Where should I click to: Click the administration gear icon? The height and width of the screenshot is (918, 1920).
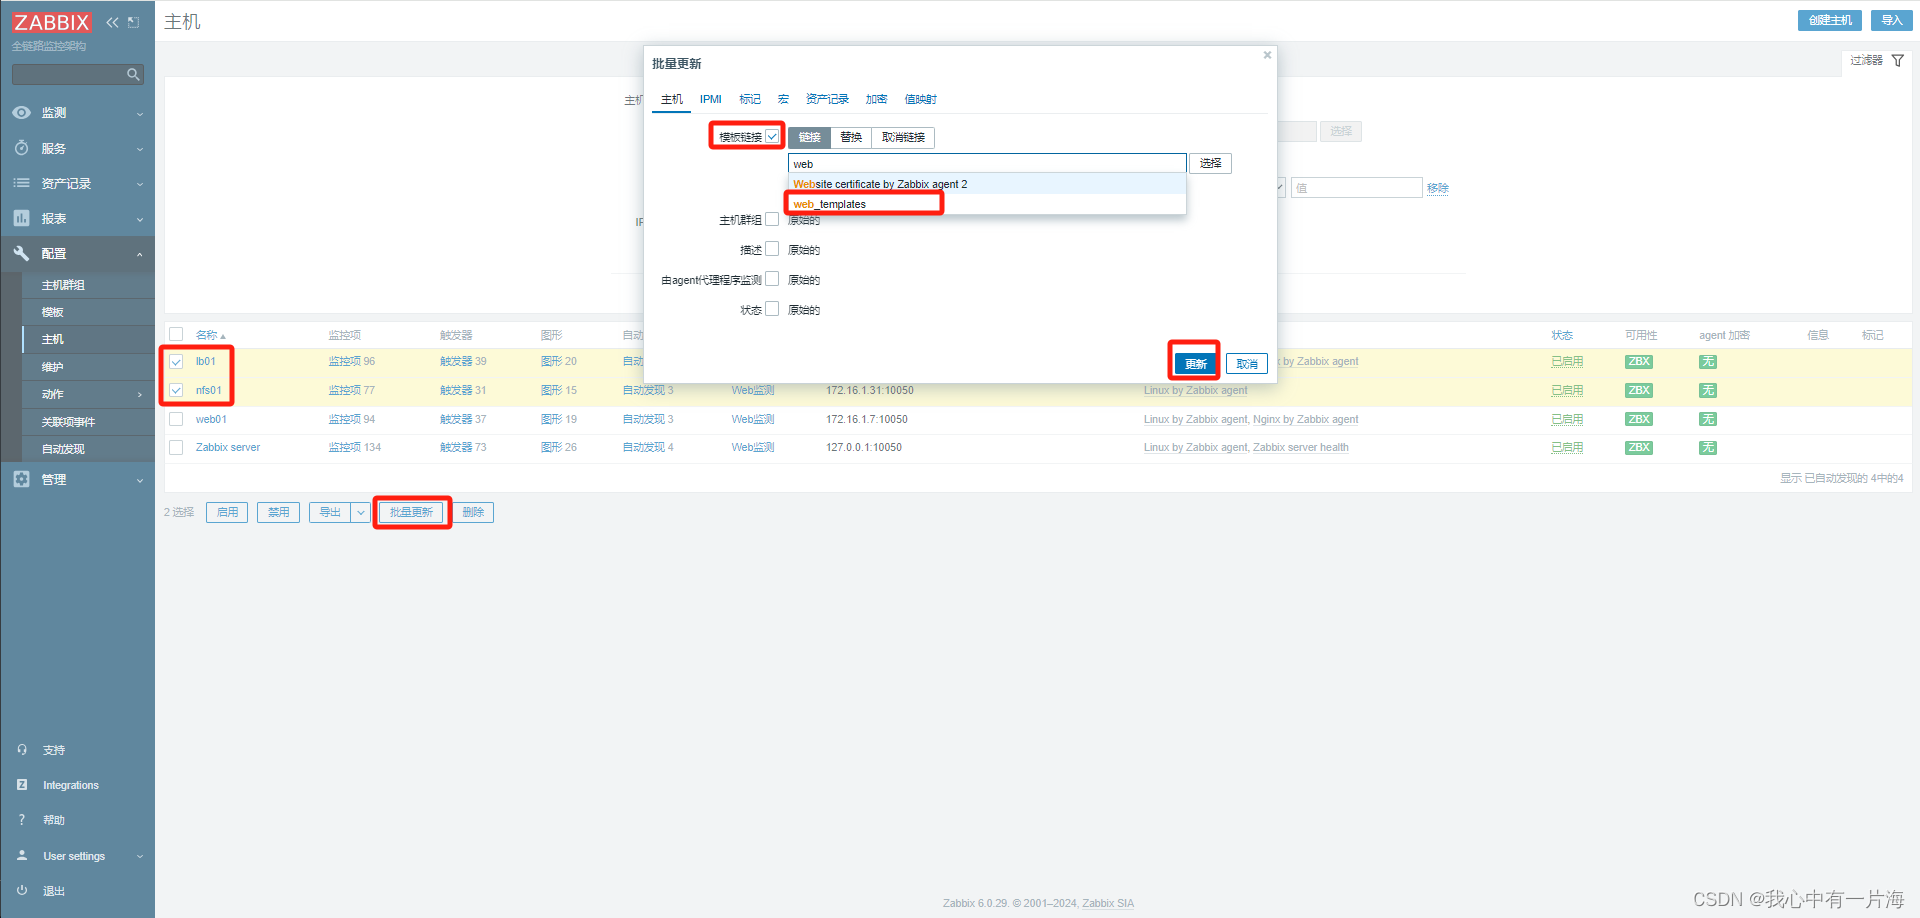pos(21,479)
